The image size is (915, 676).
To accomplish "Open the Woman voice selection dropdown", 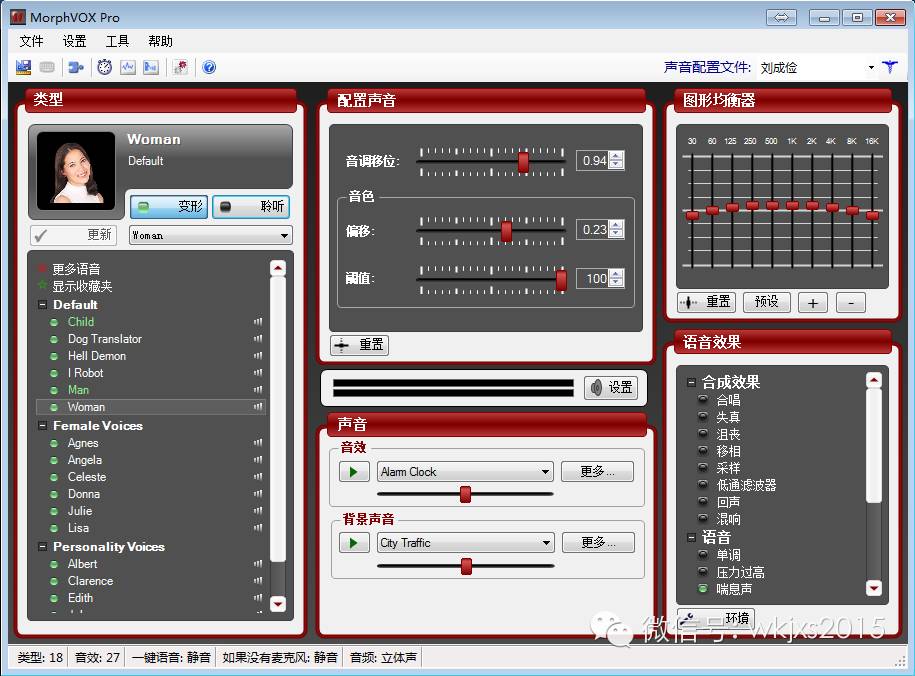I will [284, 236].
